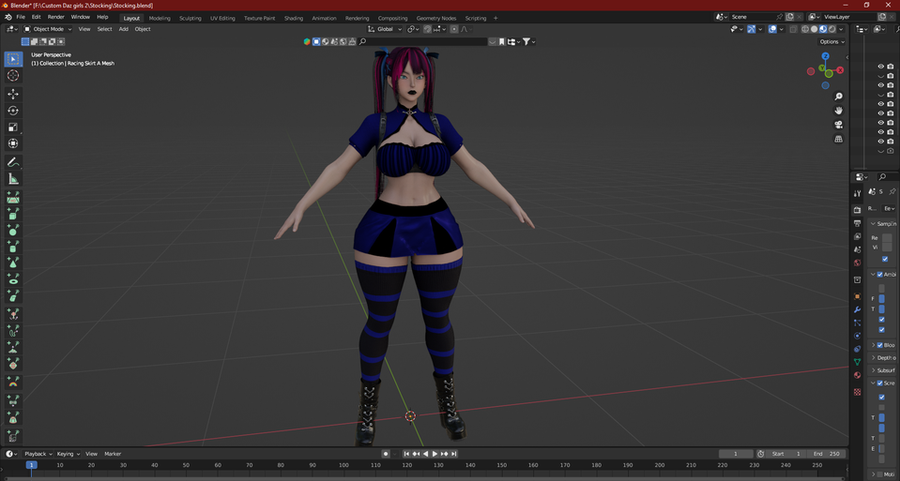Select the Move tool
This screenshot has height=481, width=900.
13,93
